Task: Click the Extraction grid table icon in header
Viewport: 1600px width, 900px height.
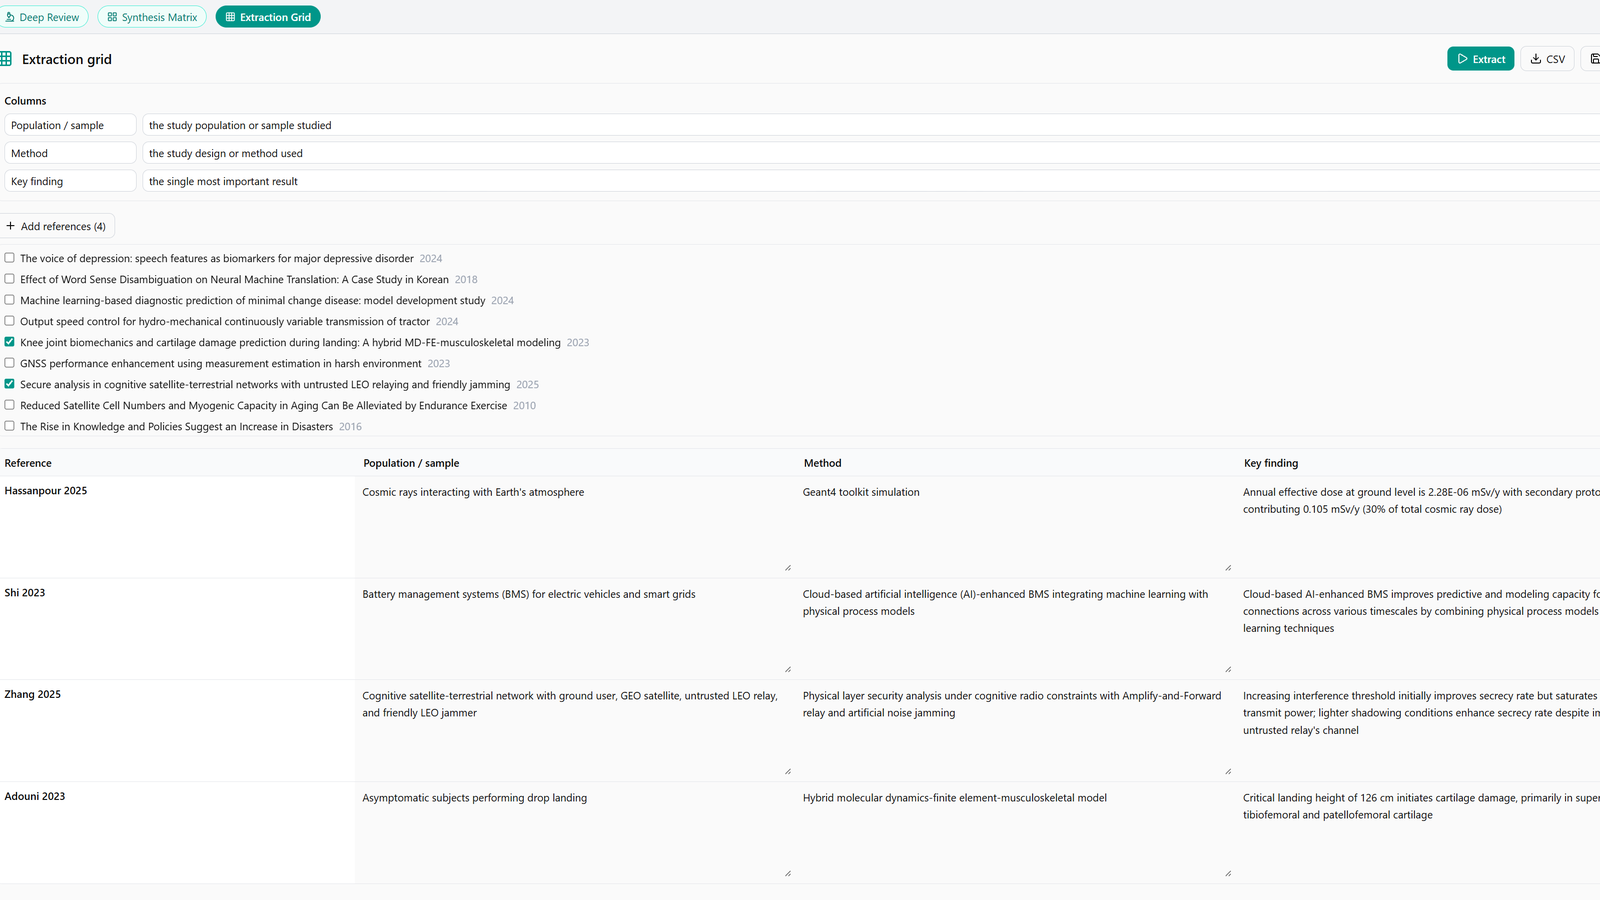Action: pyautogui.click(x=6, y=59)
